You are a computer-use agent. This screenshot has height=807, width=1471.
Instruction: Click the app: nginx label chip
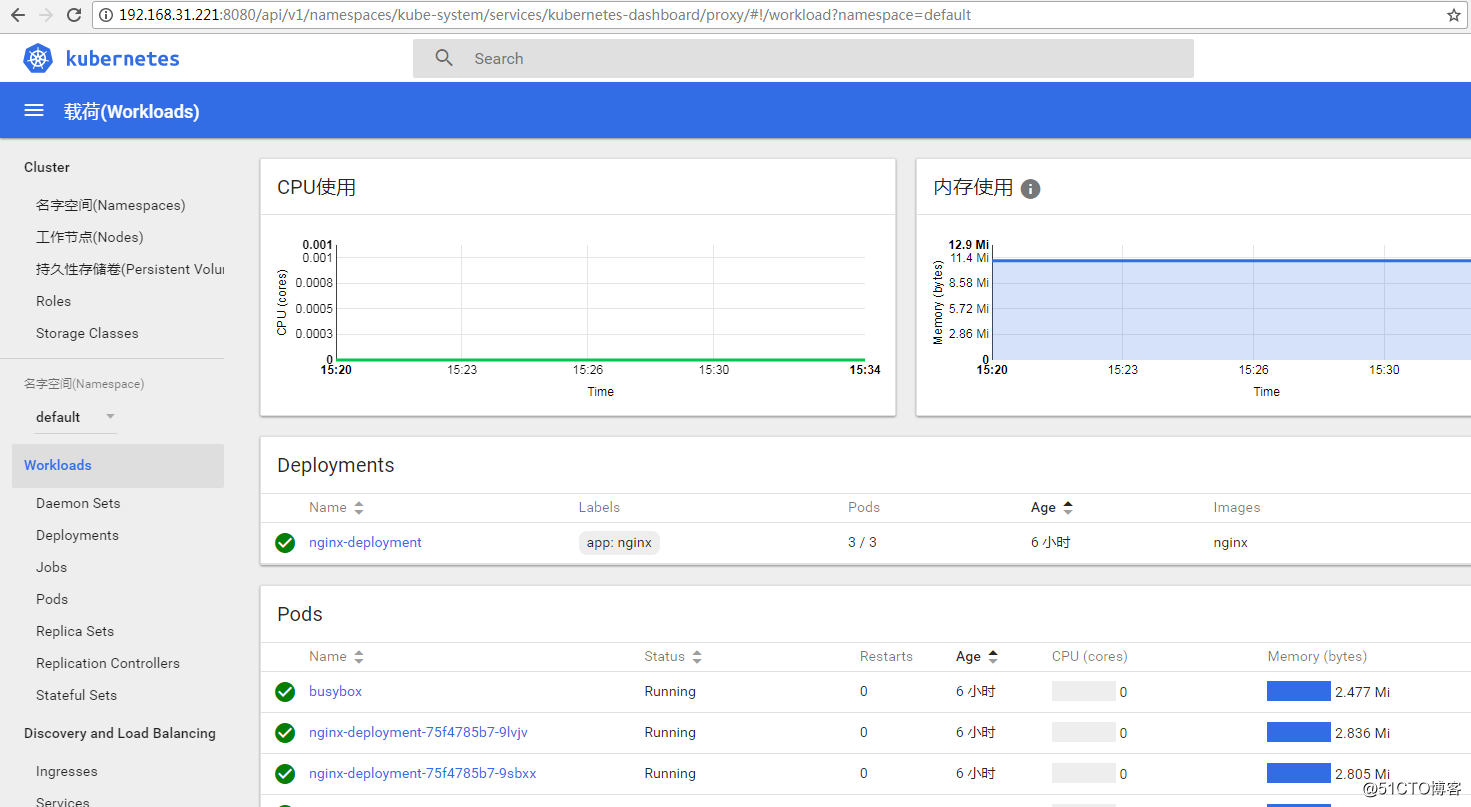(x=619, y=543)
